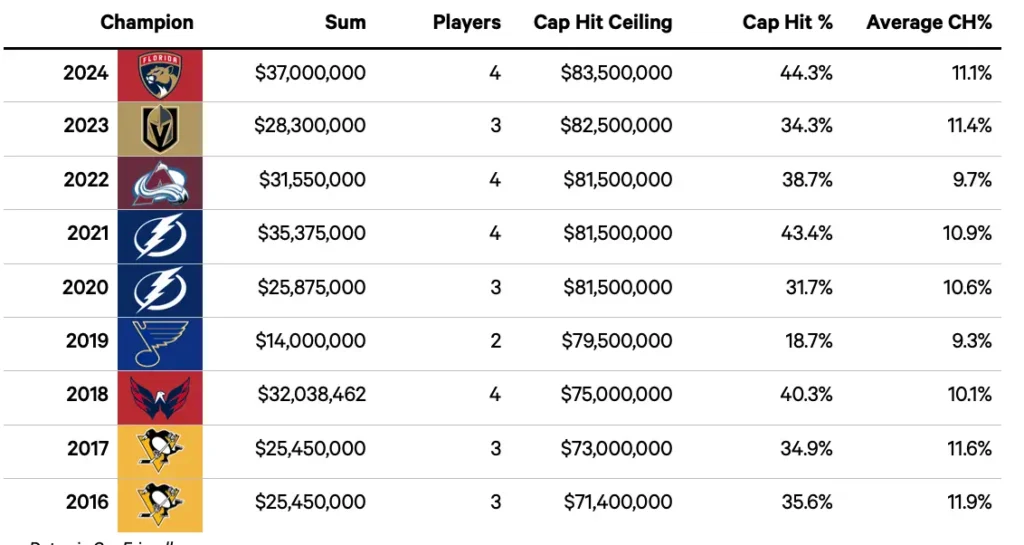This screenshot has width=1024, height=545.
Task: Click the Cap Hit % column header
Action: tap(787, 22)
